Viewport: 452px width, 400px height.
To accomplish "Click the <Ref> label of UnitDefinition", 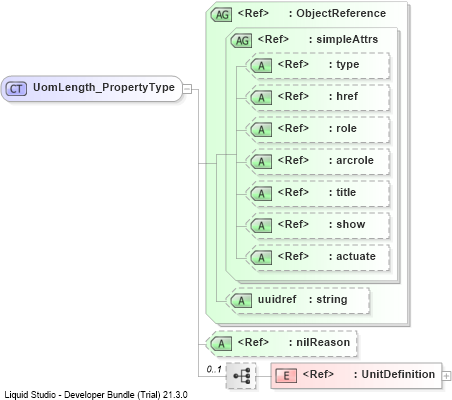I will (x=318, y=374).
